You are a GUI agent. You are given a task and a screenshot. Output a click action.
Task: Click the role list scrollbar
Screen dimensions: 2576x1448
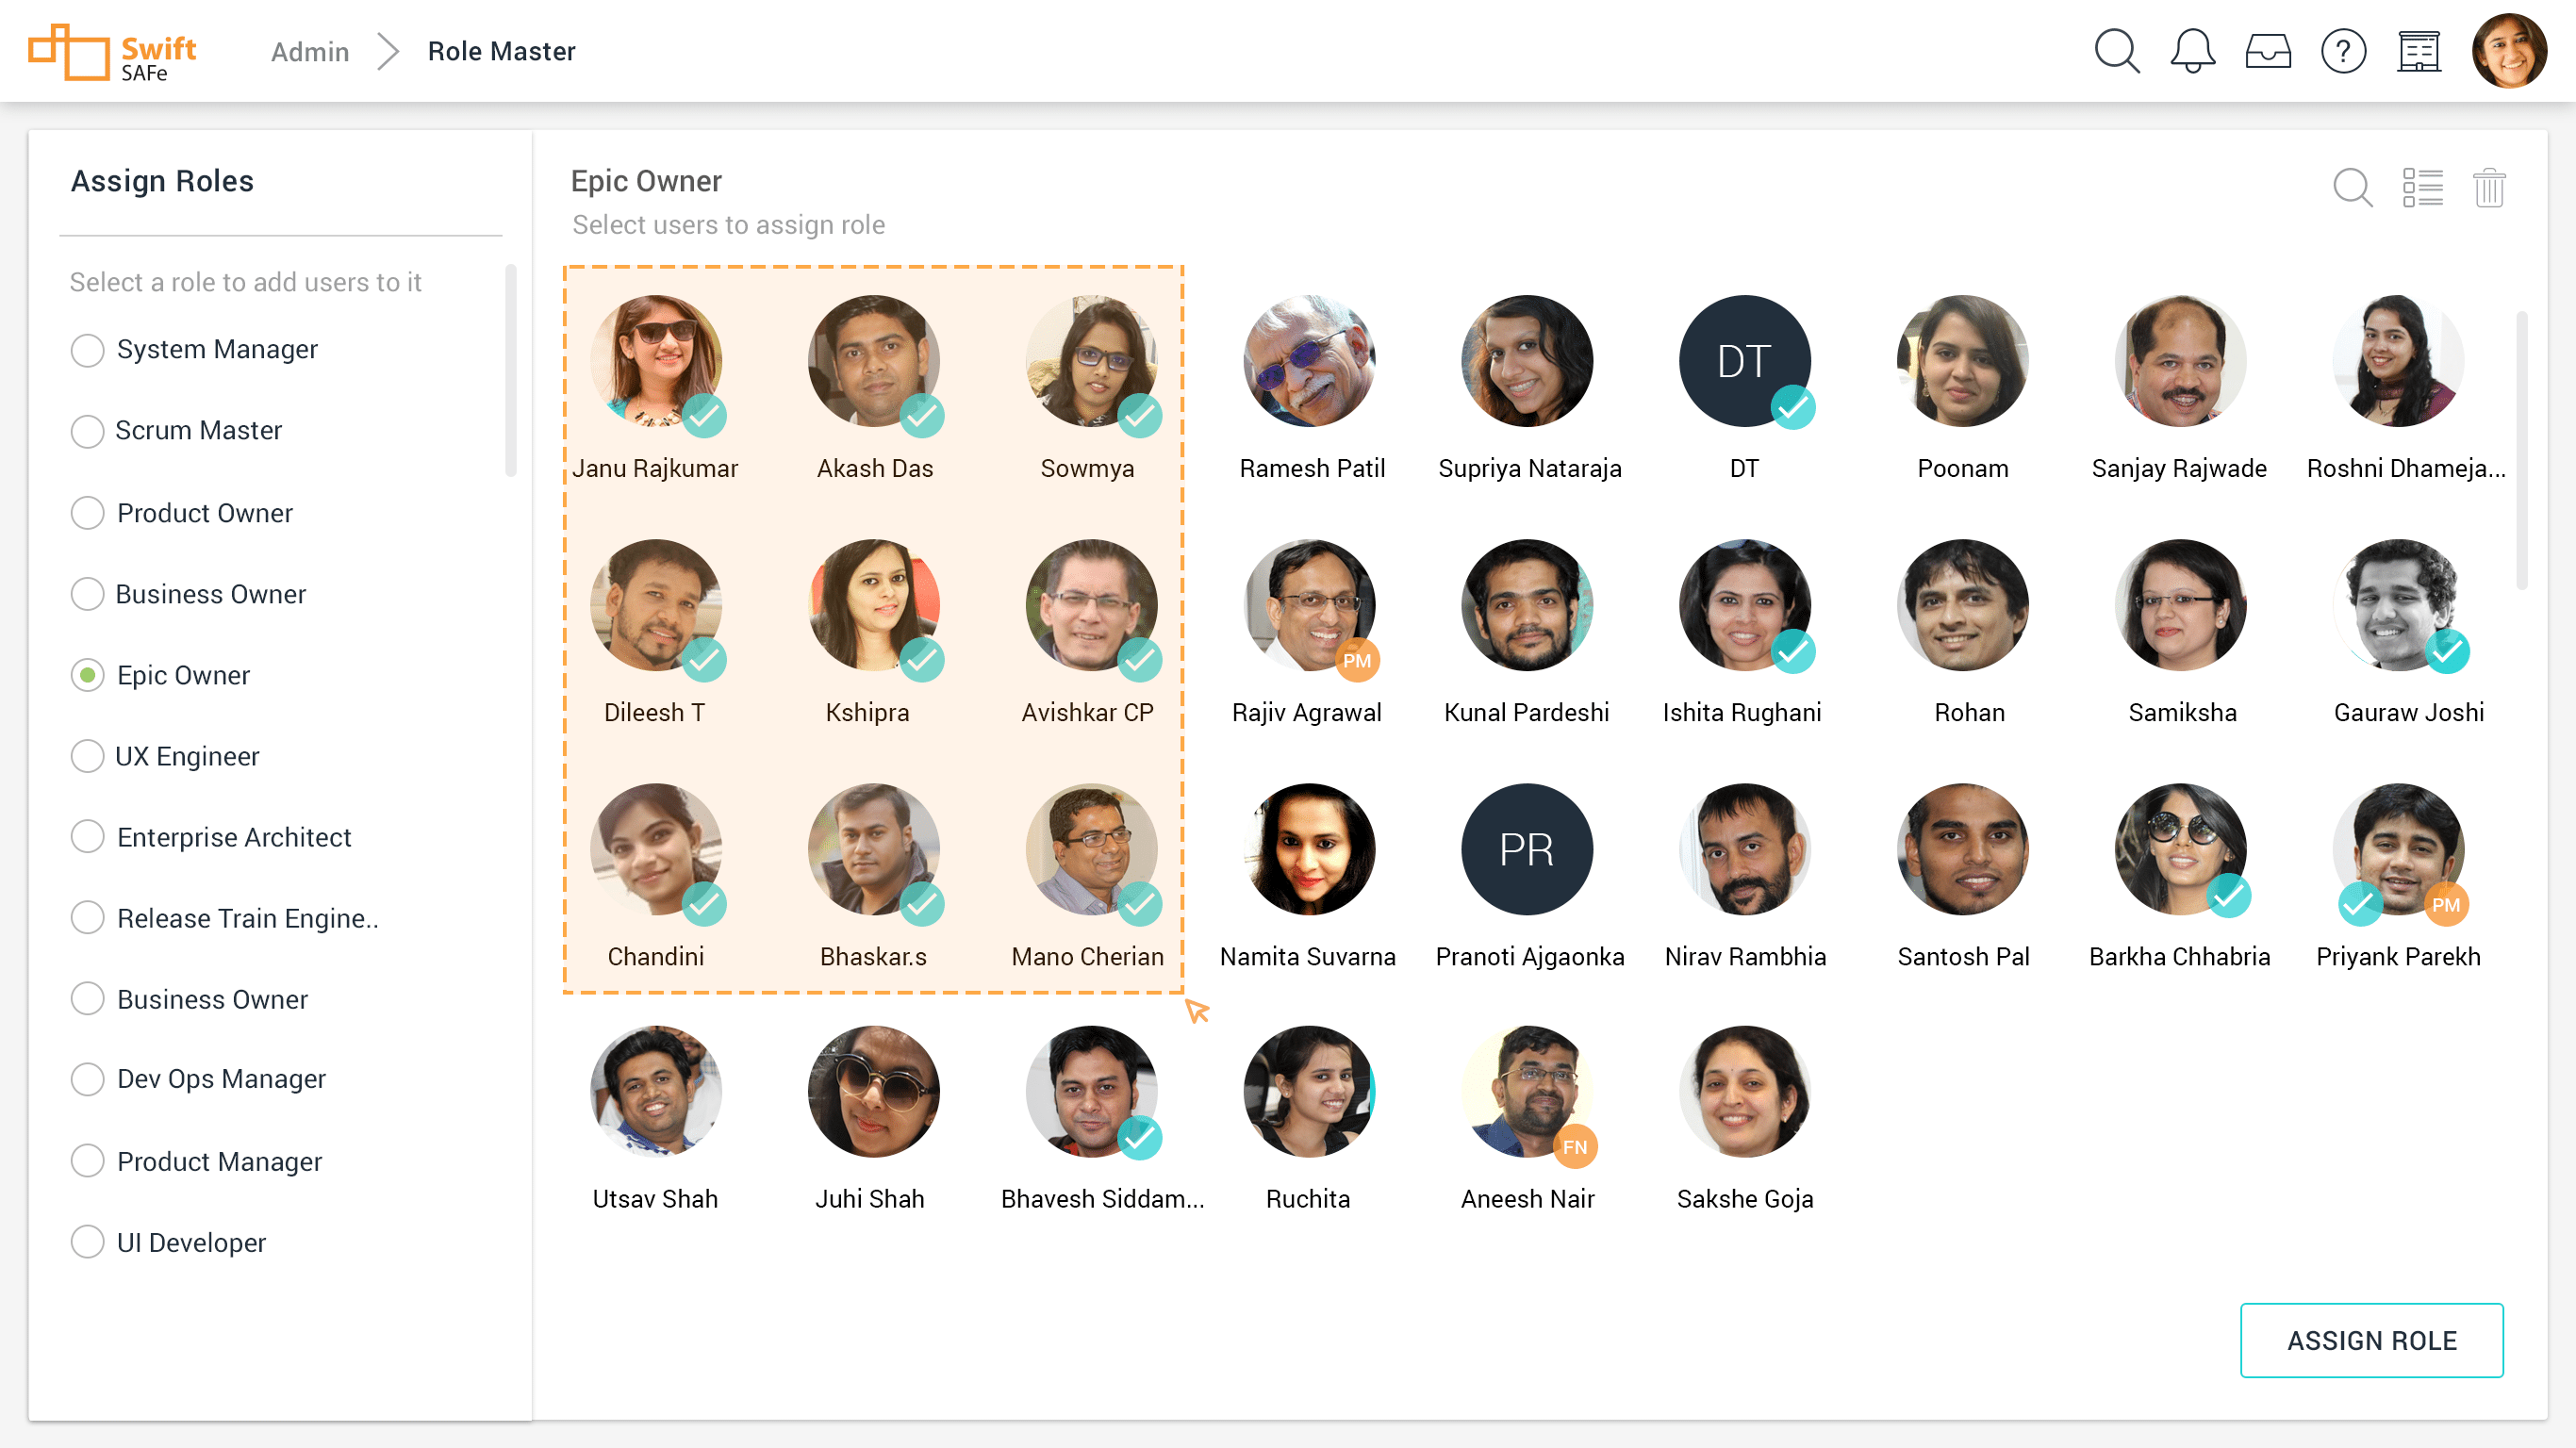click(511, 370)
